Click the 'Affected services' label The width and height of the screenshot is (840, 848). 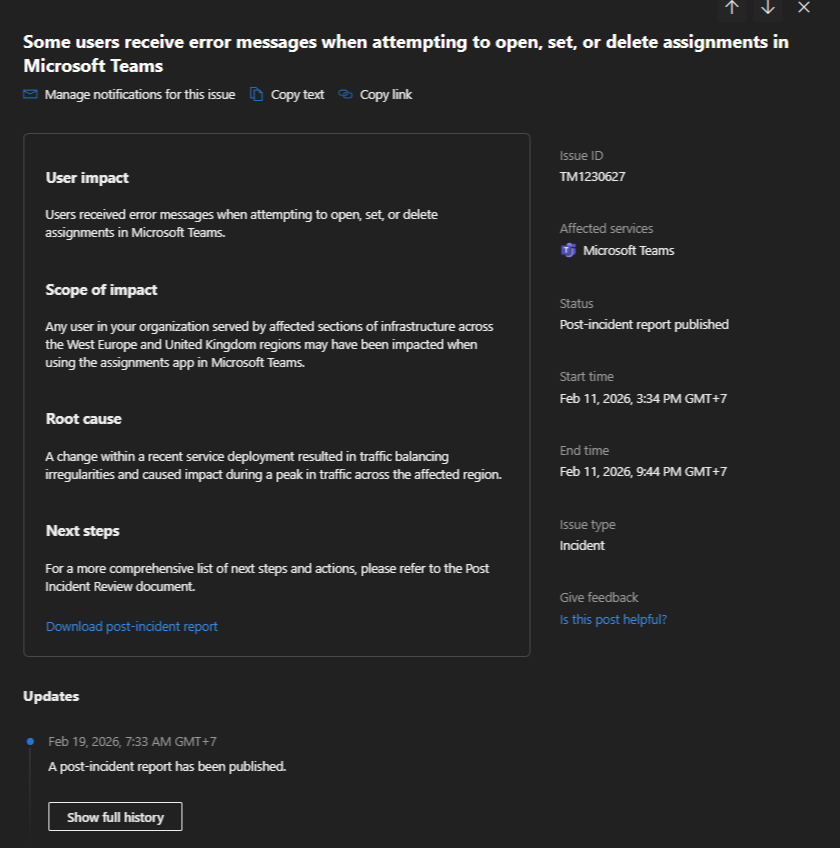(x=606, y=229)
